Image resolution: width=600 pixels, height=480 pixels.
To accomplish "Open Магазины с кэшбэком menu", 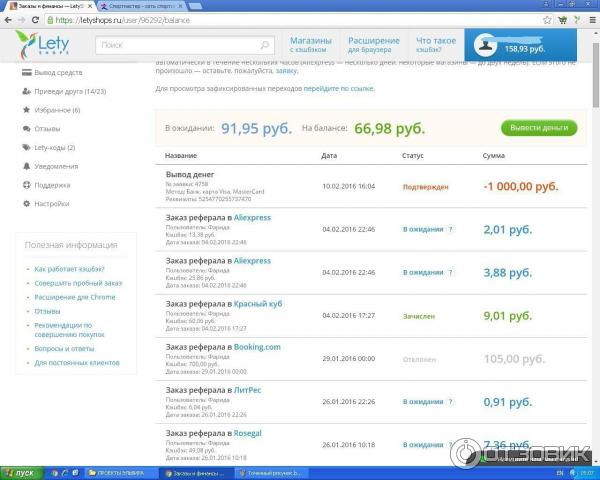I will (x=311, y=45).
